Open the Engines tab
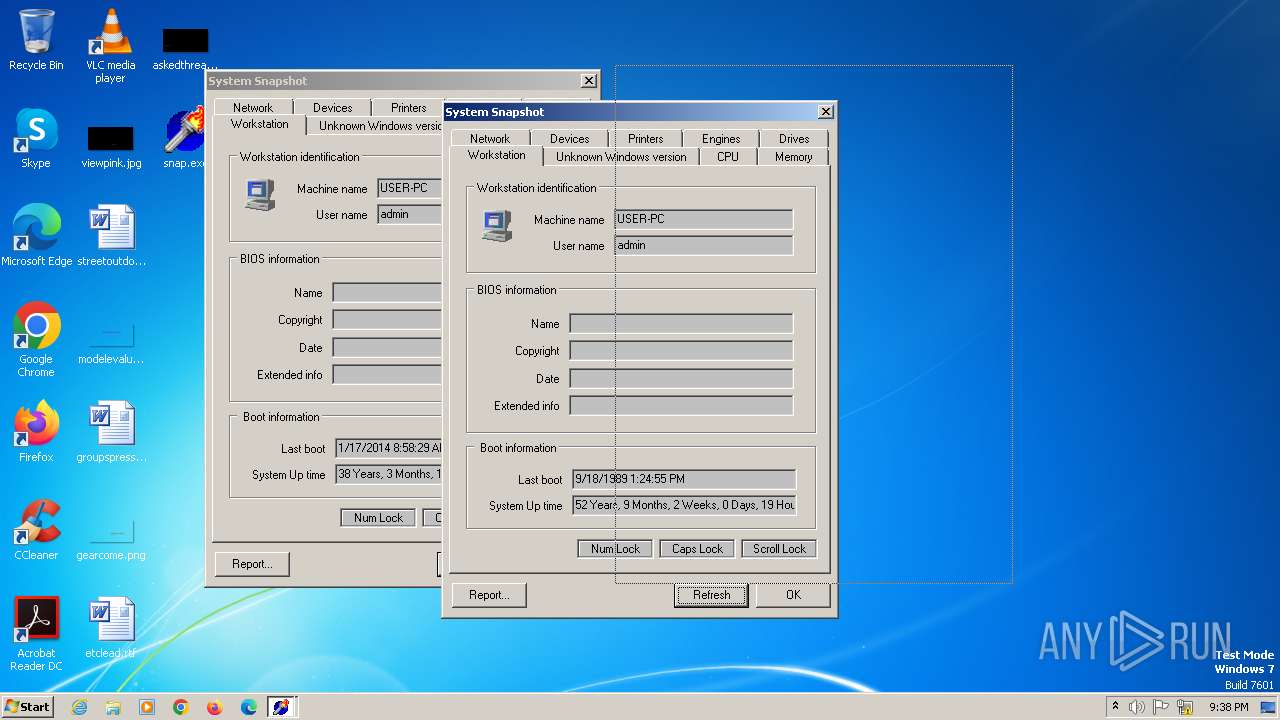The height and width of the screenshot is (720, 1280). 721,139
